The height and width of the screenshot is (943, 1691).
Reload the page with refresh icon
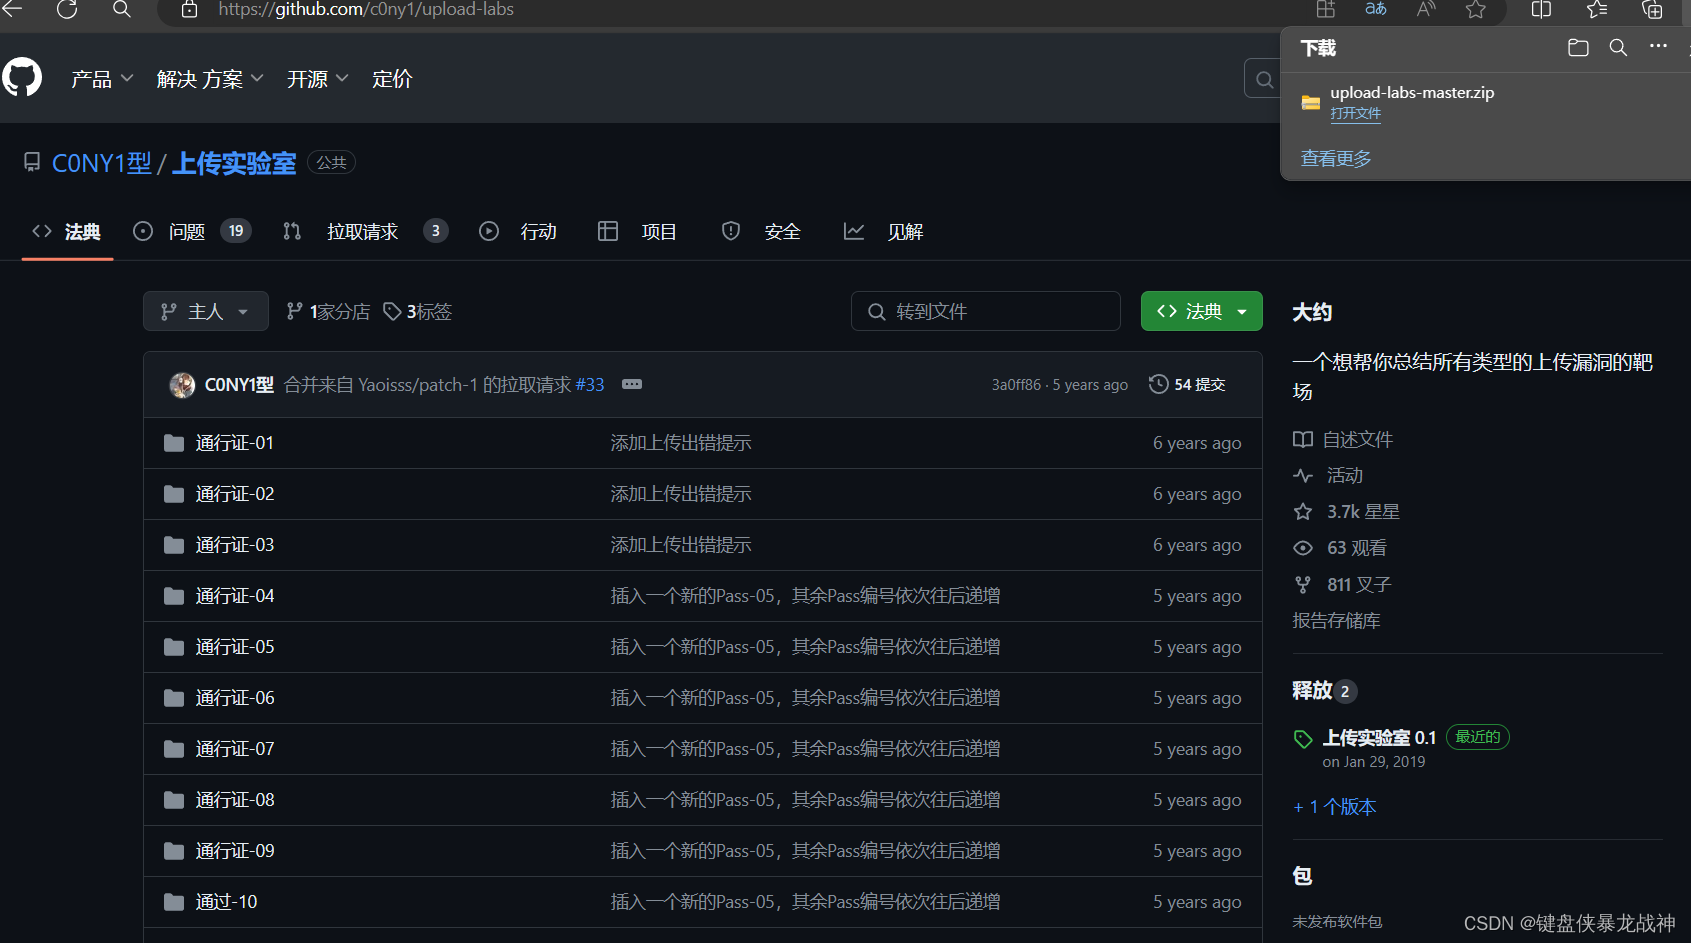(67, 10)
